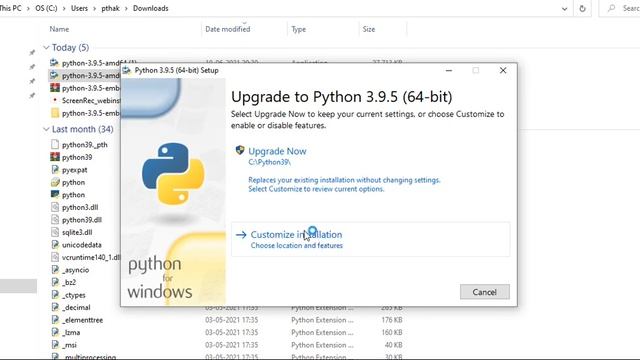Sort files by Size column
The image size is (640, 360).
pyautogui.click(x=369, y=29)
